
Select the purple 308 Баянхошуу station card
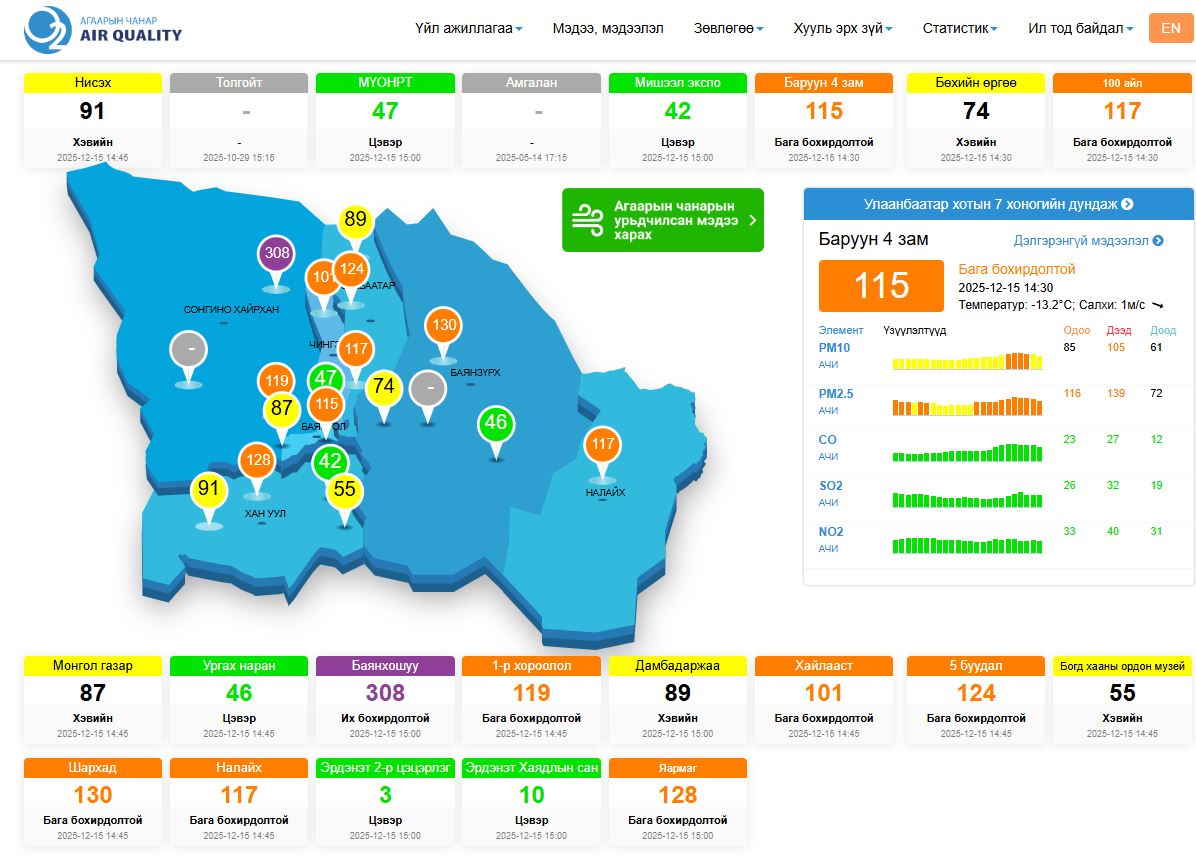pos(385,701)
